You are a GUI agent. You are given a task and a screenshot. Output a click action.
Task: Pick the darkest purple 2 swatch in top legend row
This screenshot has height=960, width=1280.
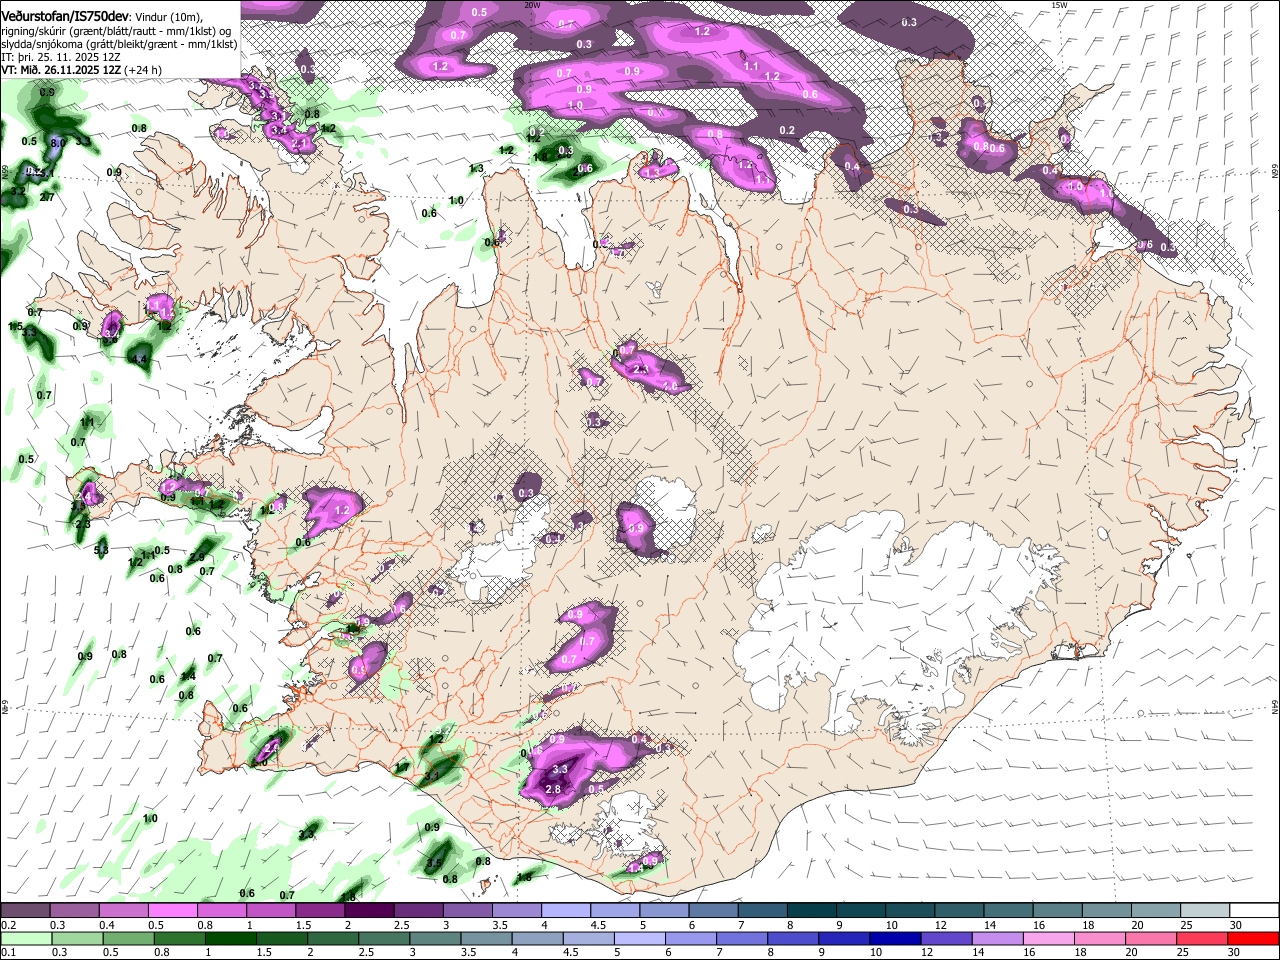[368, 911]
